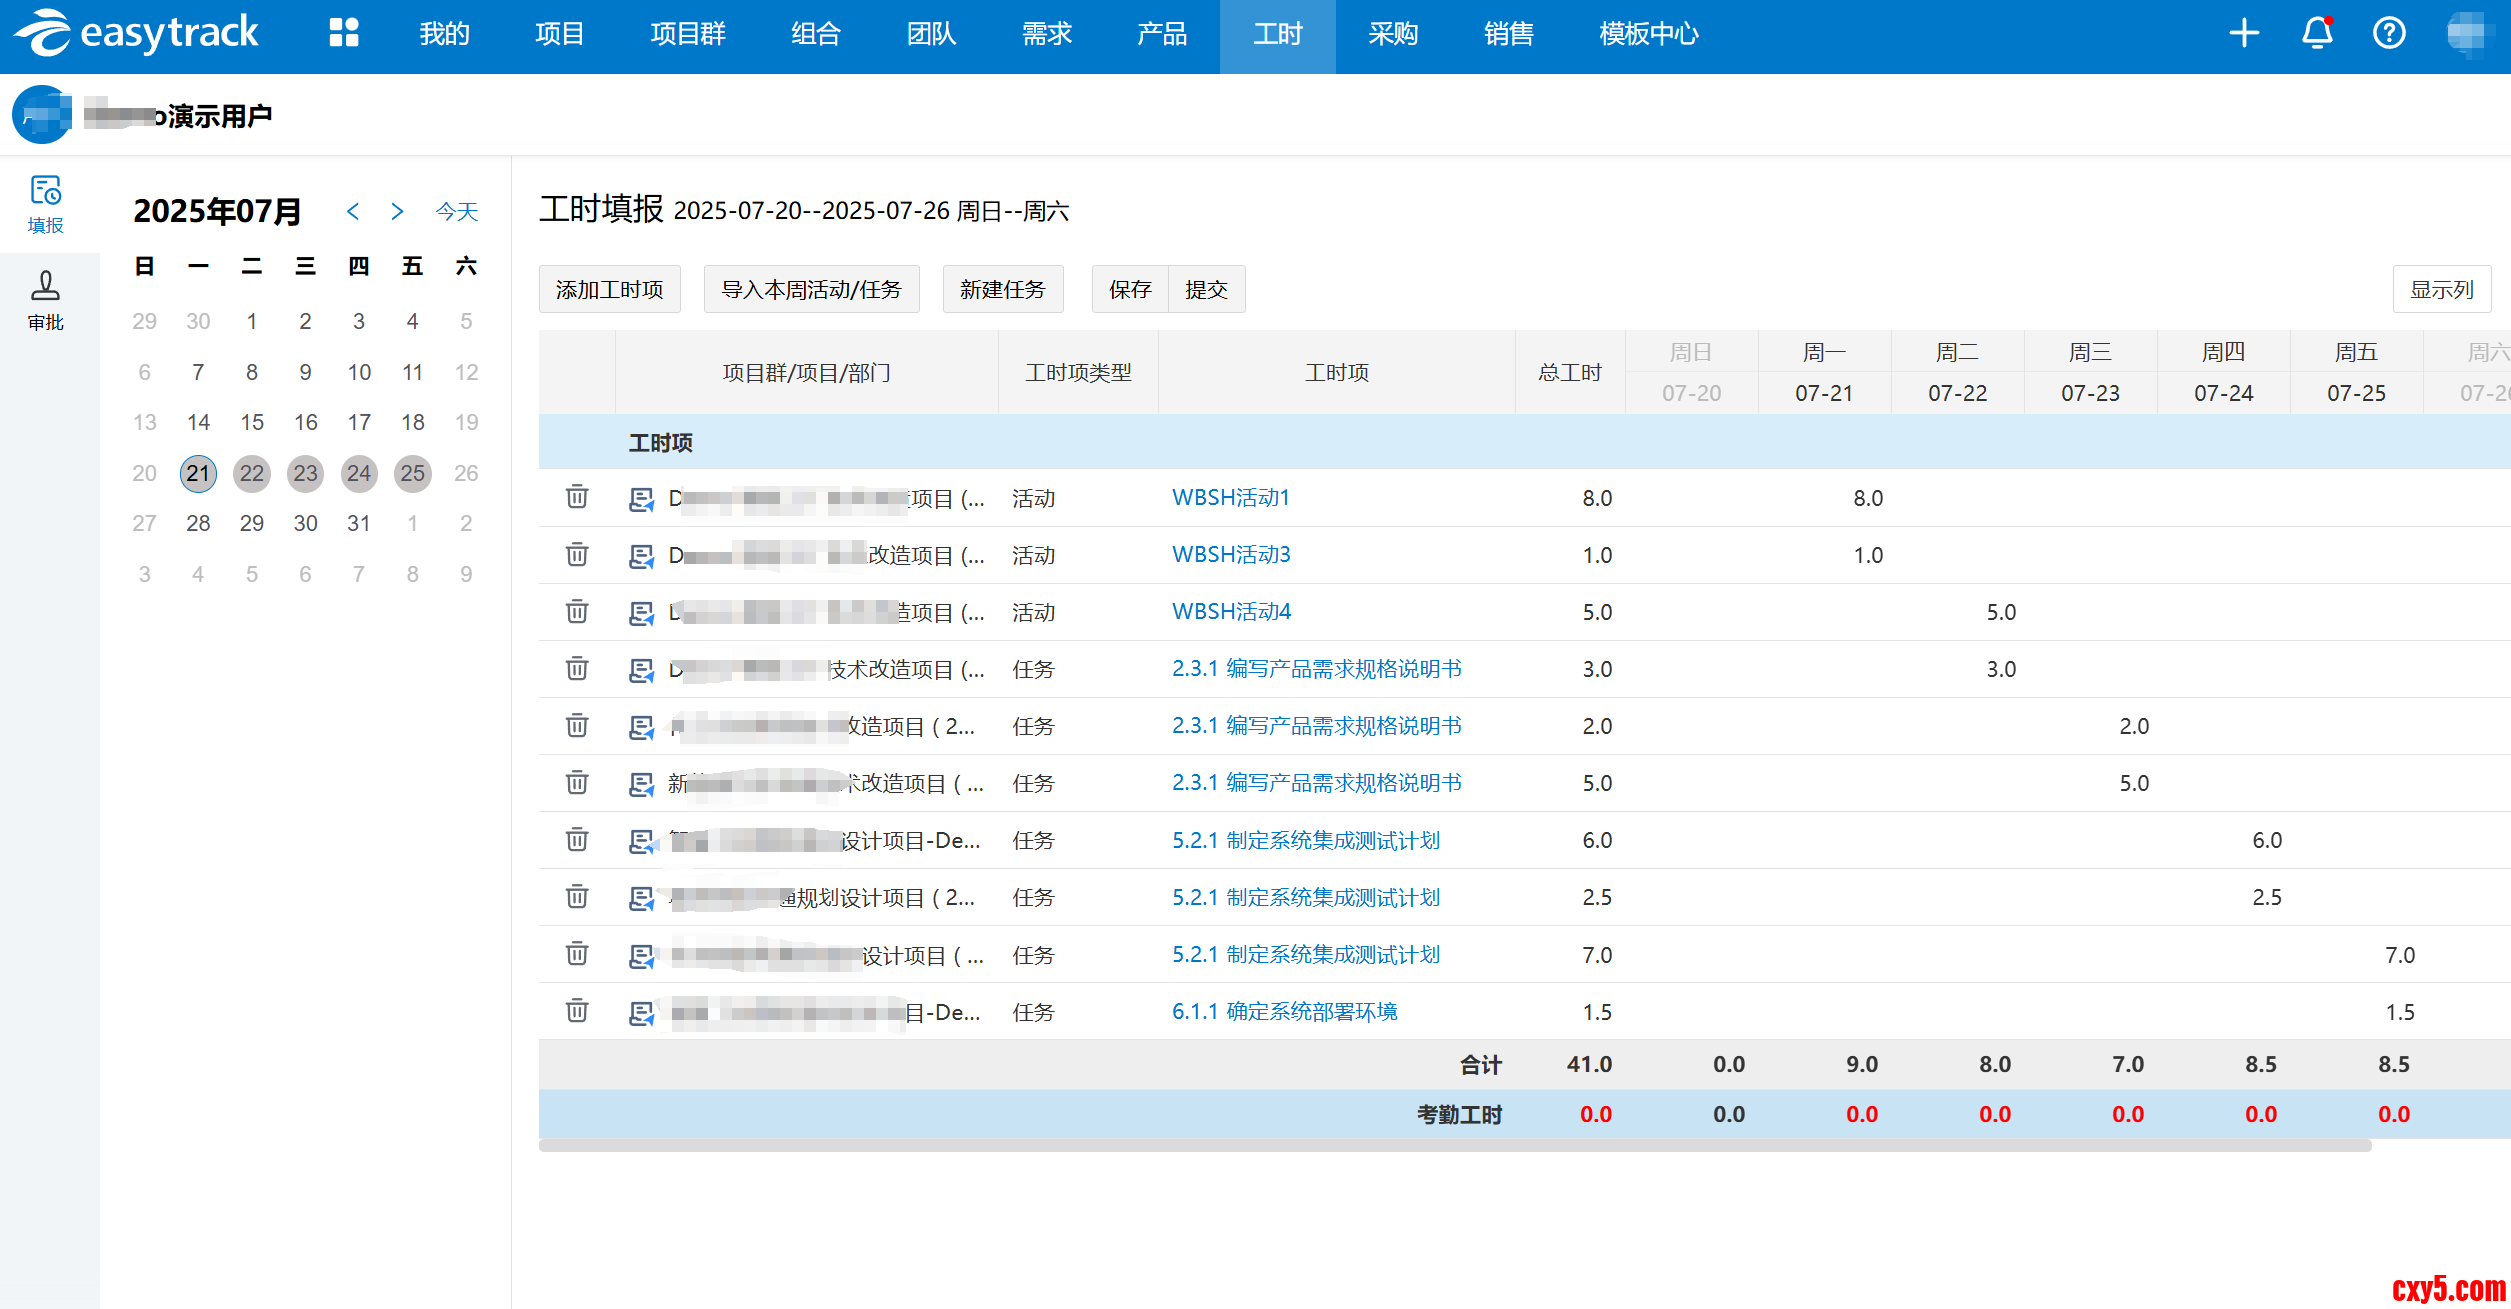Viewport: 2511px width, 1309px height.
Task: Open the help question mark icon
Action: (2389, 33)
